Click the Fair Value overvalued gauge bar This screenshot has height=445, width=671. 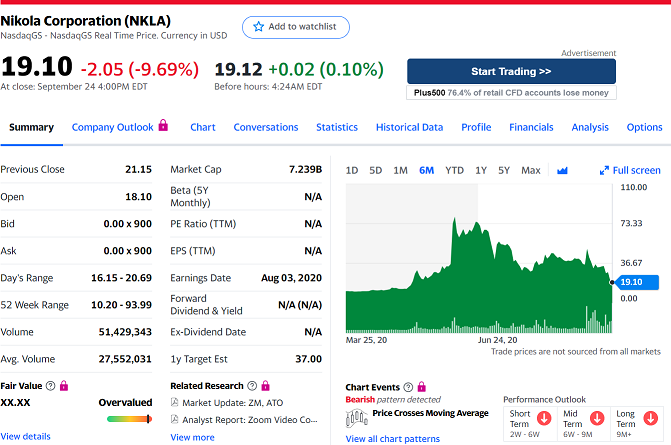click(x=129, y=419)
